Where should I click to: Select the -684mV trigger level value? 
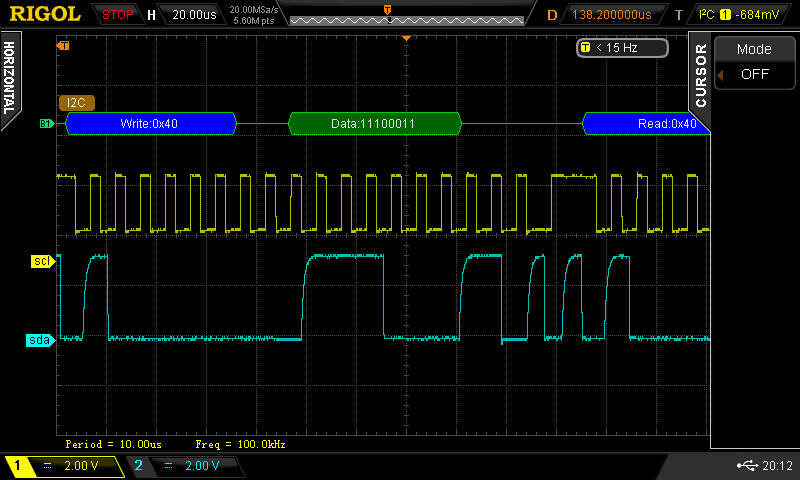757,15
